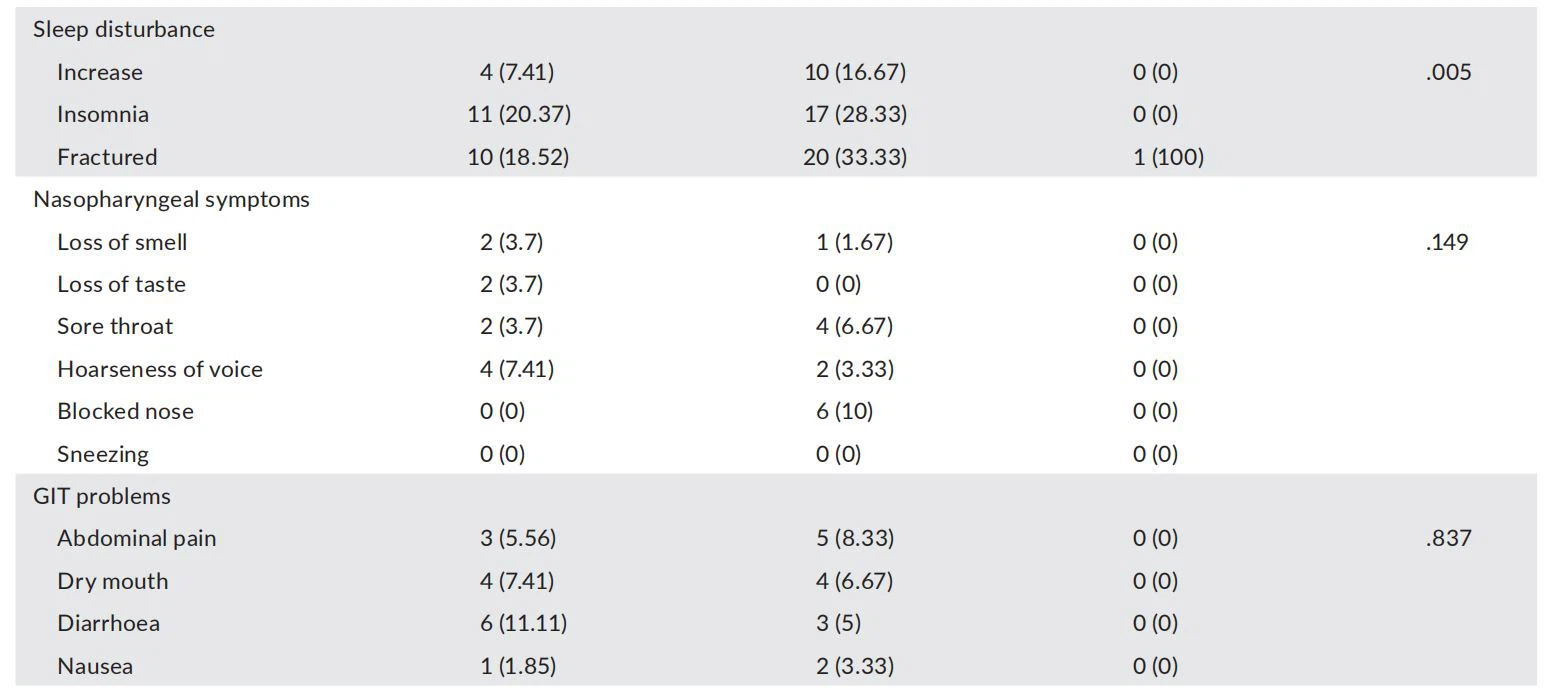
Task: Select the value 1 (1.85)
Action: coord(517,667)
